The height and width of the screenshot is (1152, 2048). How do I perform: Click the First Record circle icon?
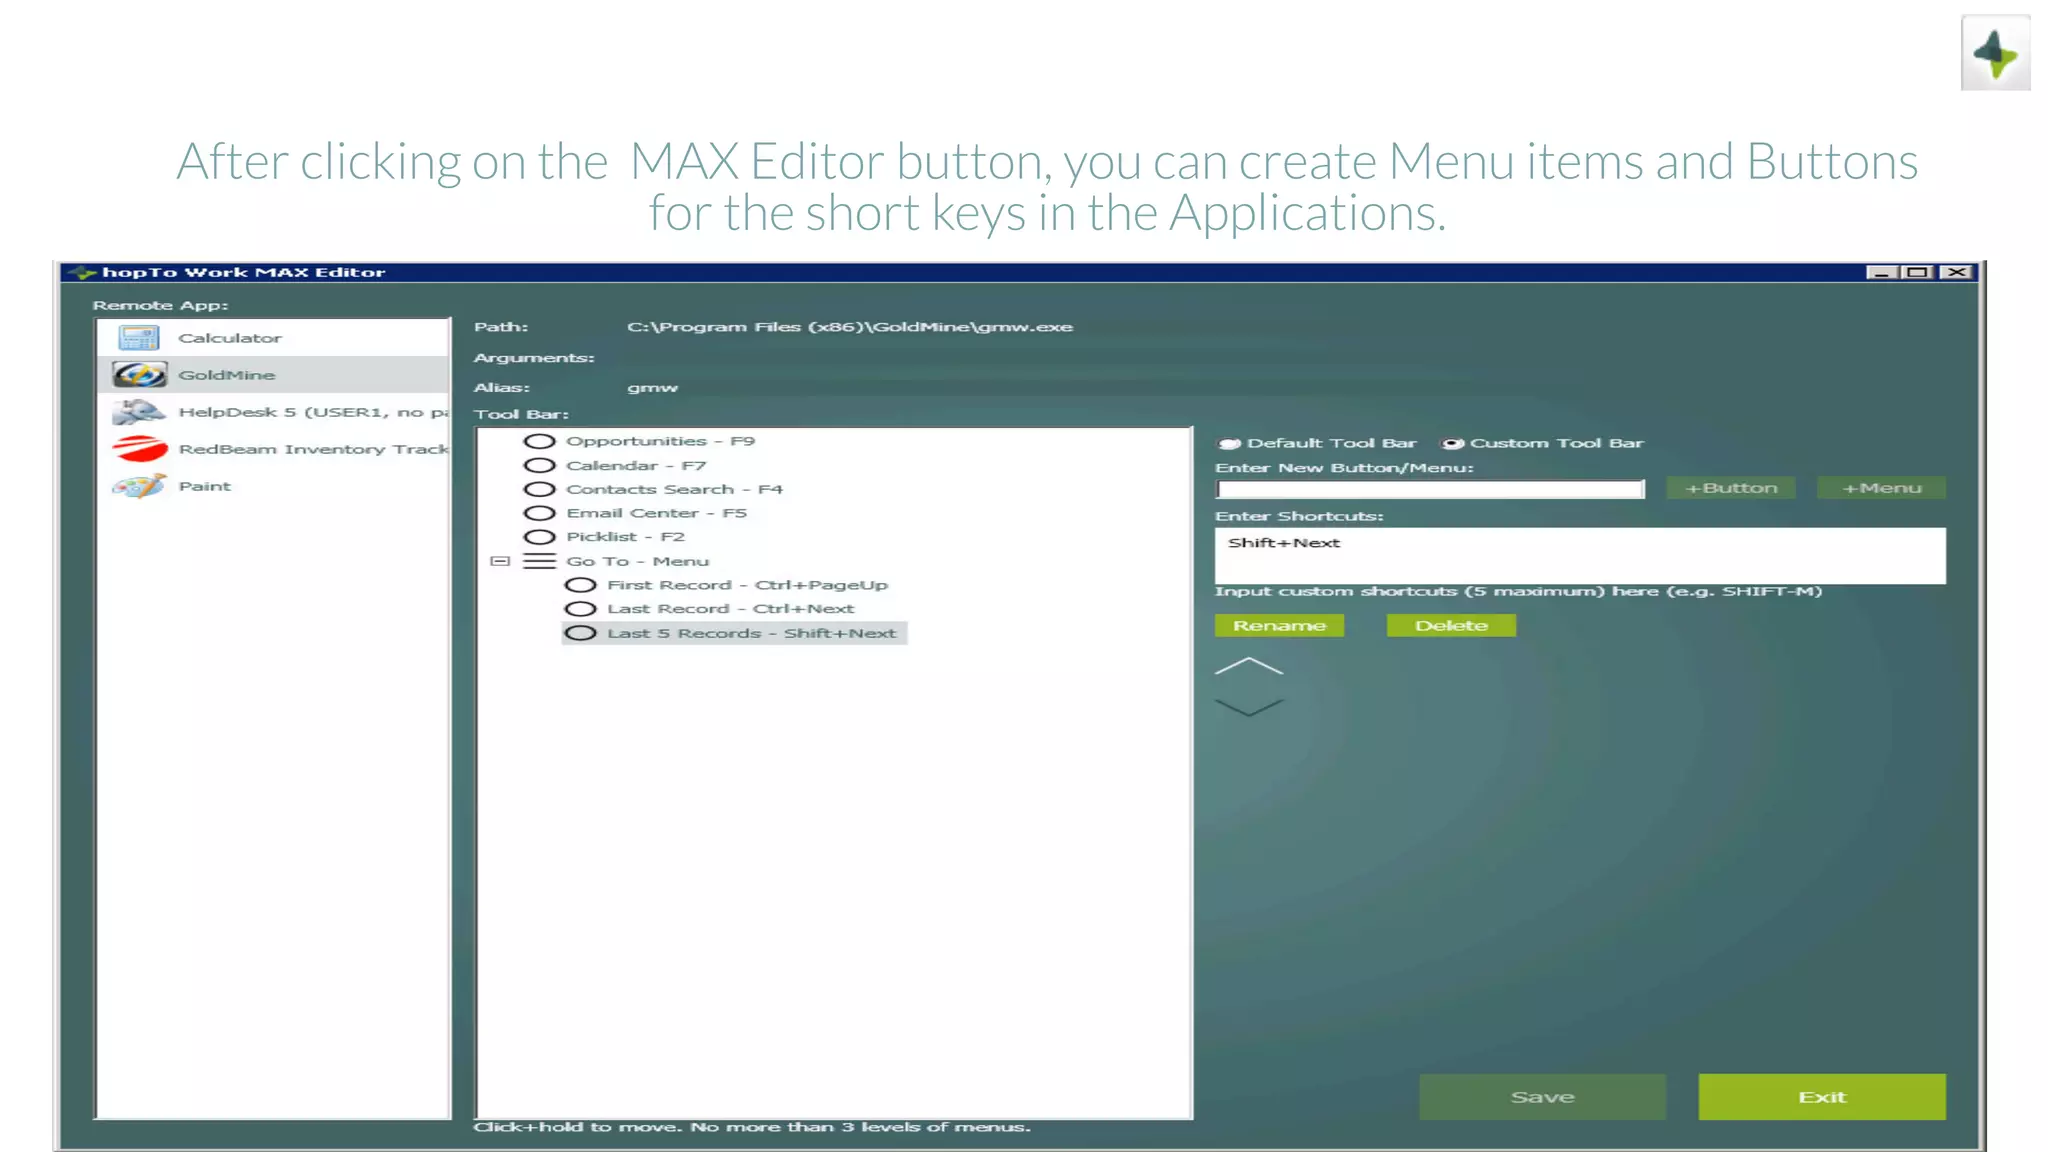[x=580, y=585]
